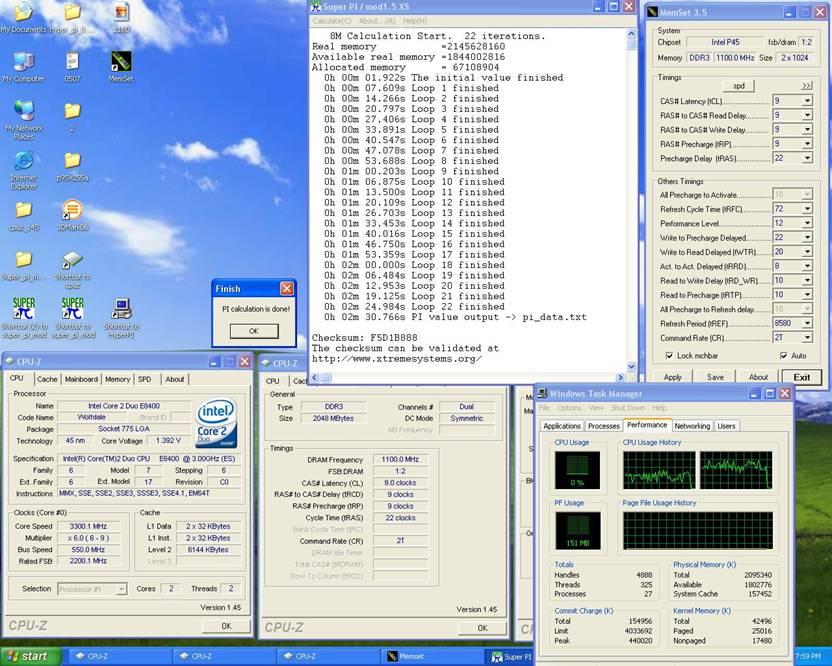Screen dimensions: 832x666
Task: Open the RAS# to CAS# Write Delay dropdown
Action: (807, 129)
